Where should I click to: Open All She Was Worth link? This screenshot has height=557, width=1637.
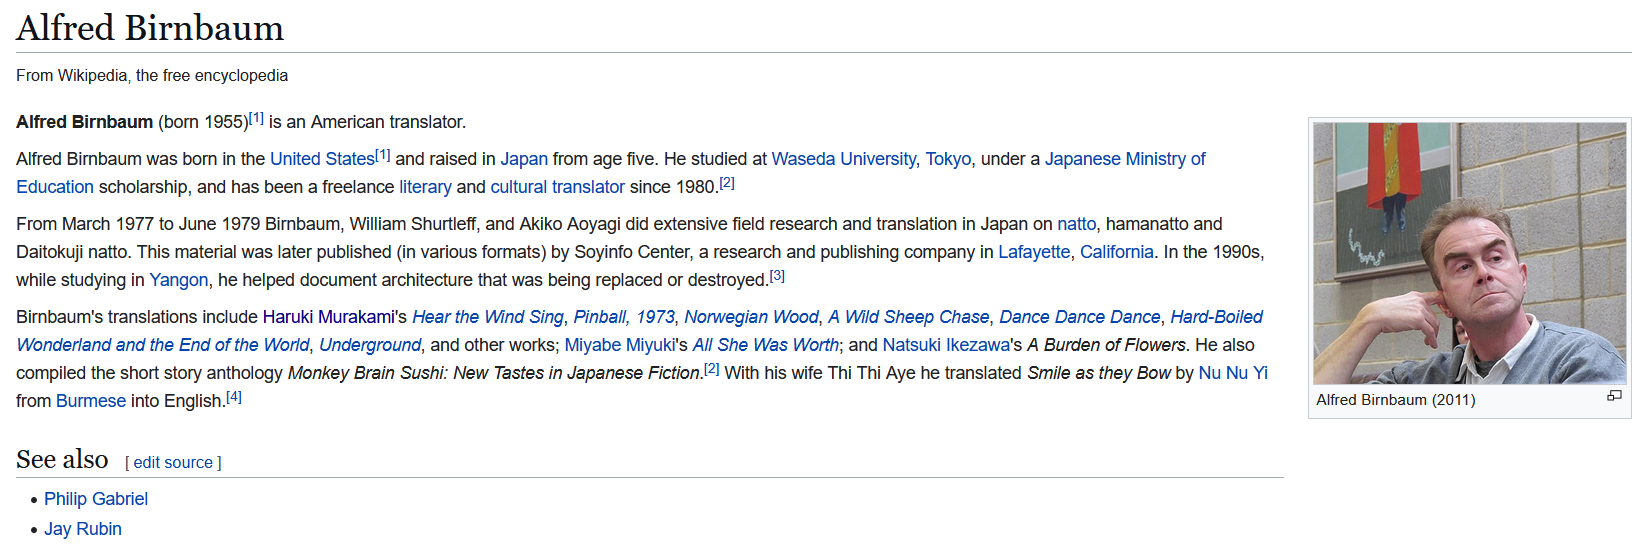766,345
